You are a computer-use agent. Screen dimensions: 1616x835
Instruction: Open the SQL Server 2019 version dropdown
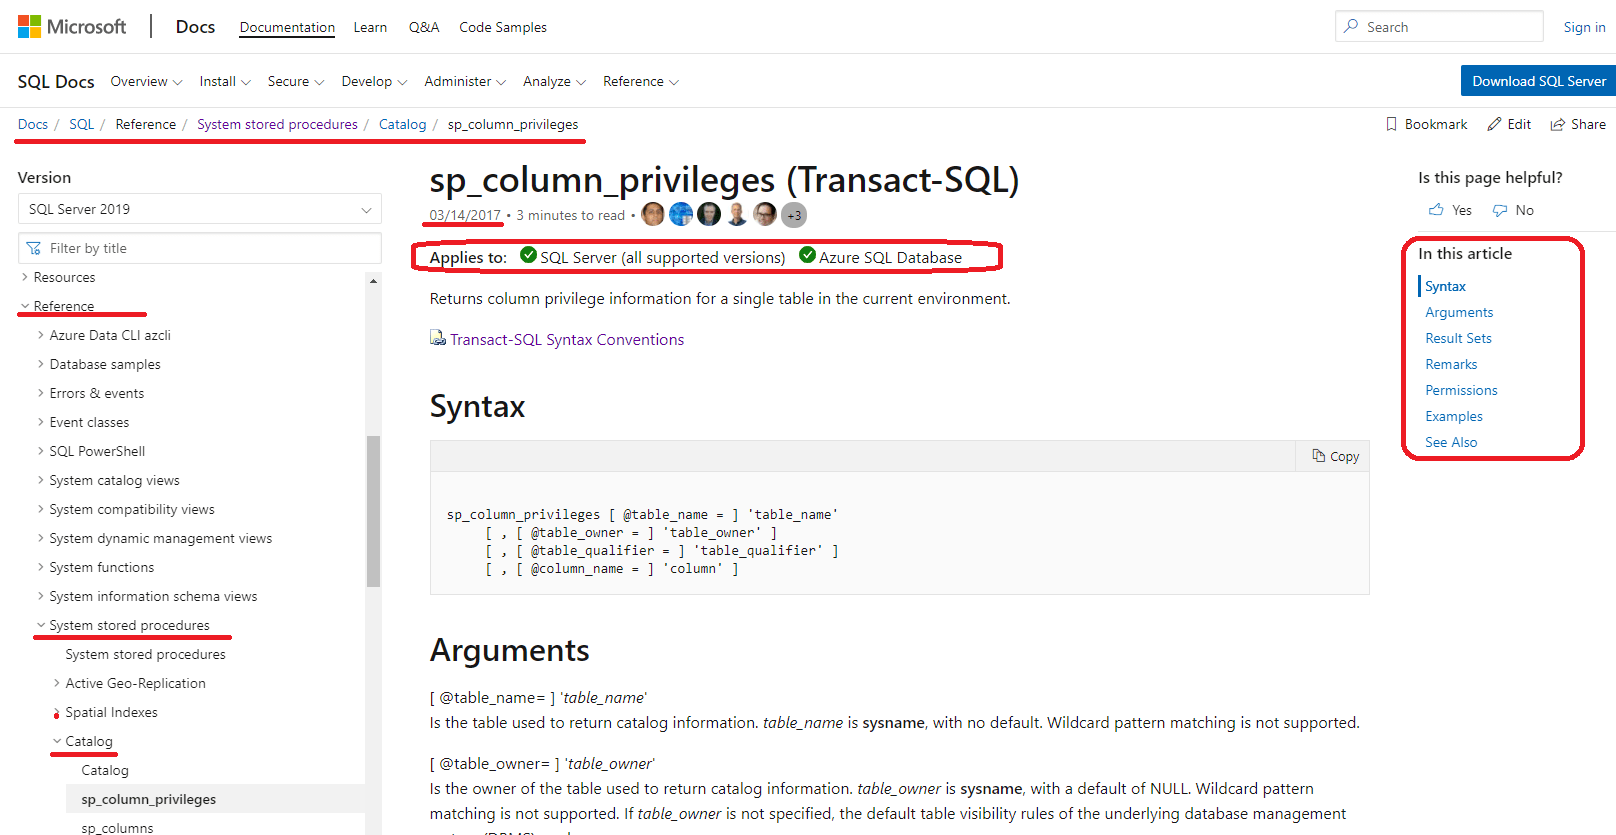coord(199,209)
